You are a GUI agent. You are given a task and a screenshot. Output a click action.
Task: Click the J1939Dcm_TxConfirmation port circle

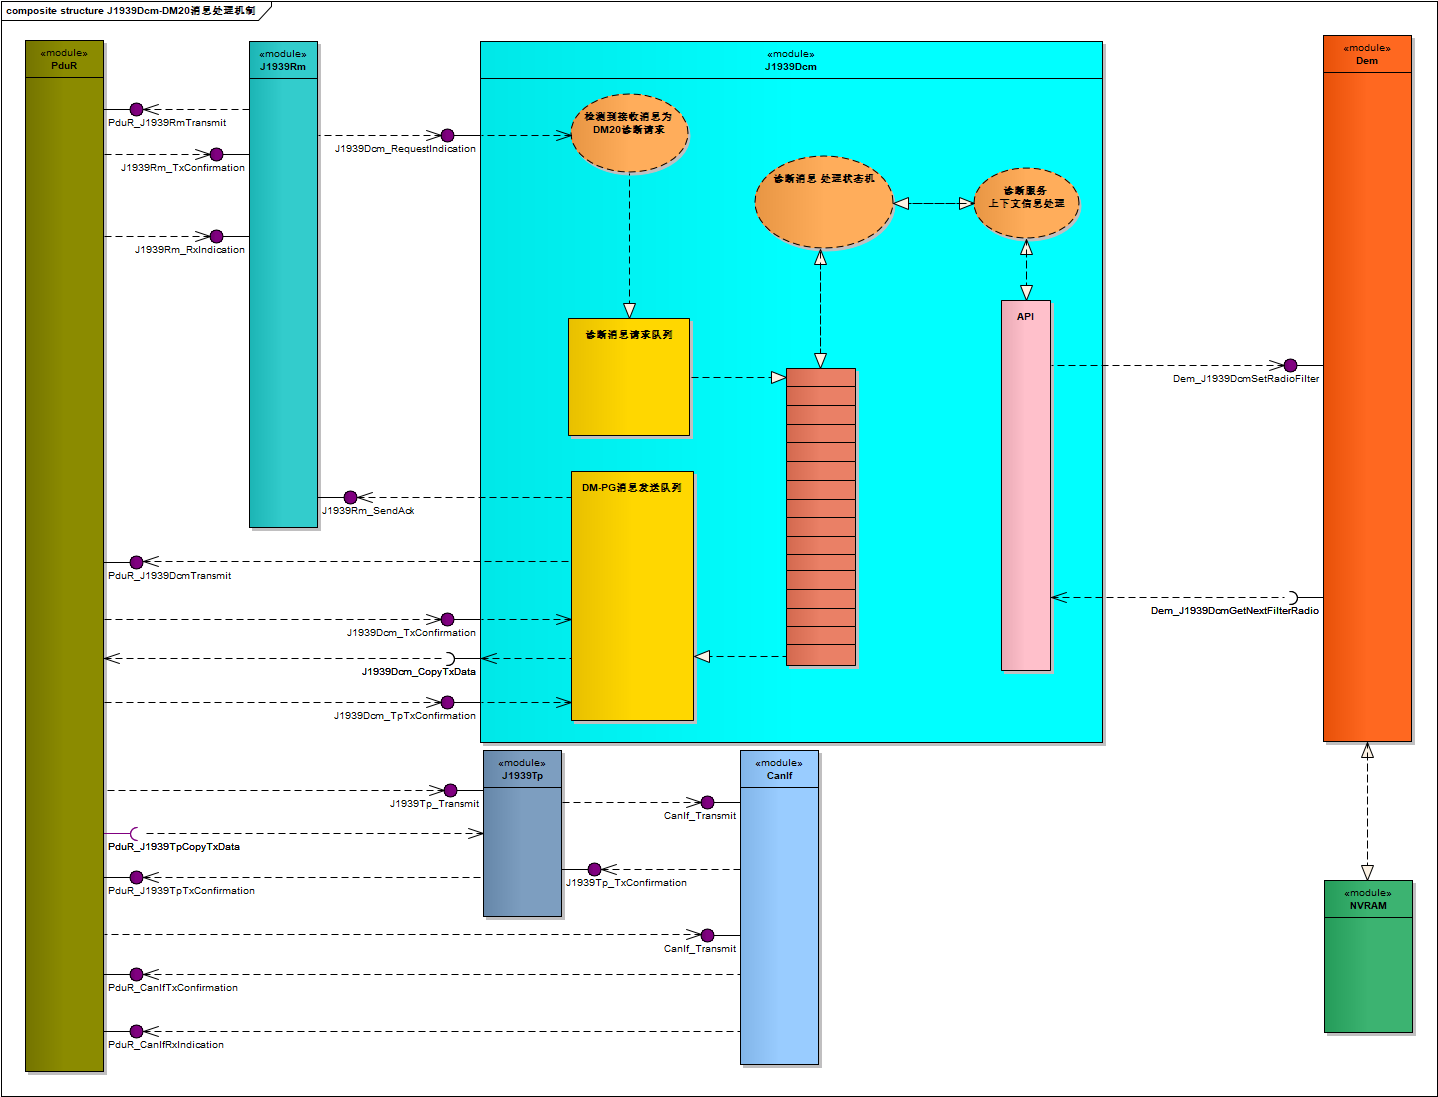coord(447,619)
